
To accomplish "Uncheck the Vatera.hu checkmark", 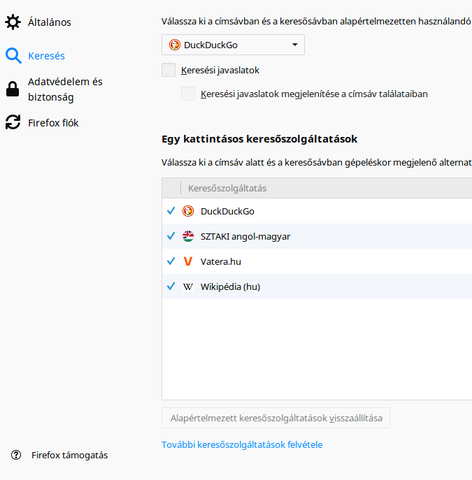I will pyautogui.click(x=171, y=261).
